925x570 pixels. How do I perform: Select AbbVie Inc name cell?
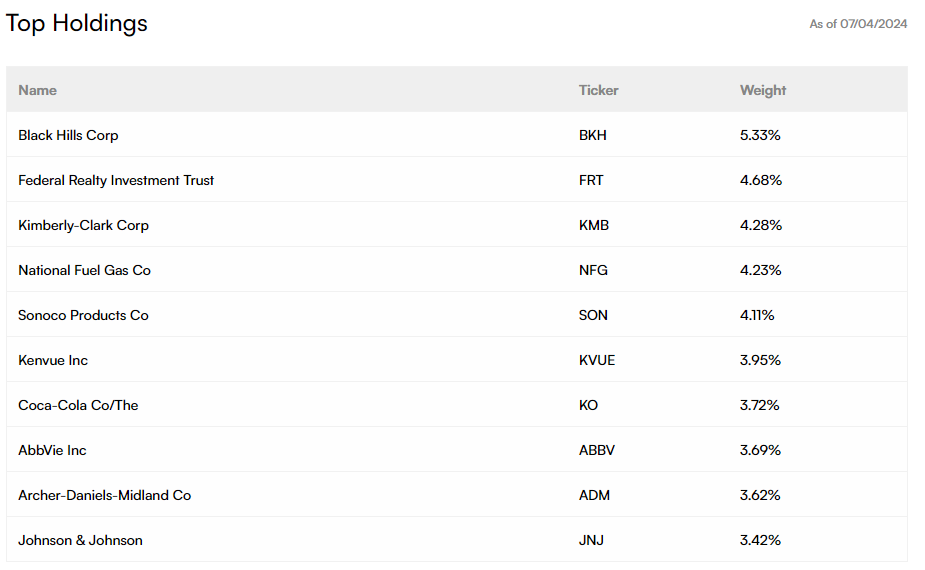coord(53,450)
